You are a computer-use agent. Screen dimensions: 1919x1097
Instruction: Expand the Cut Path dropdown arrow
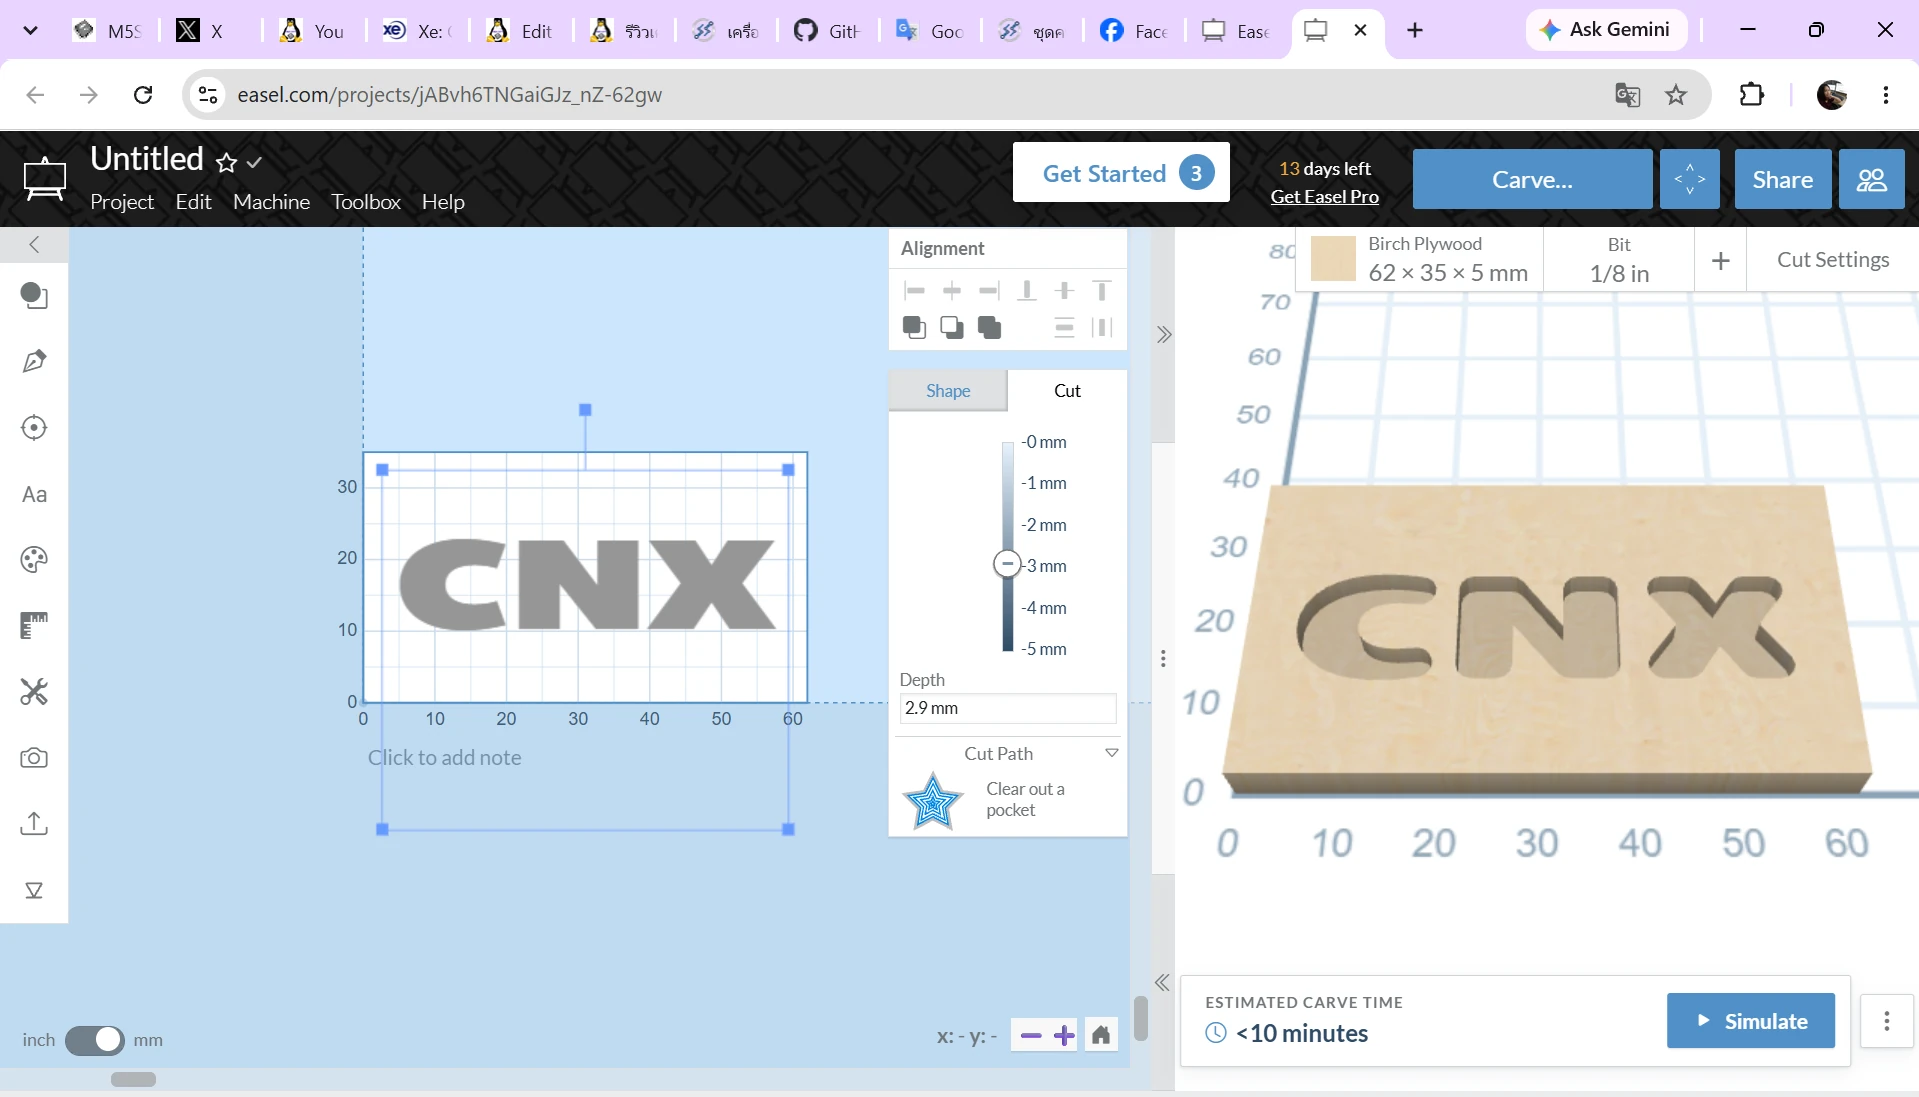pos(1111,753)
